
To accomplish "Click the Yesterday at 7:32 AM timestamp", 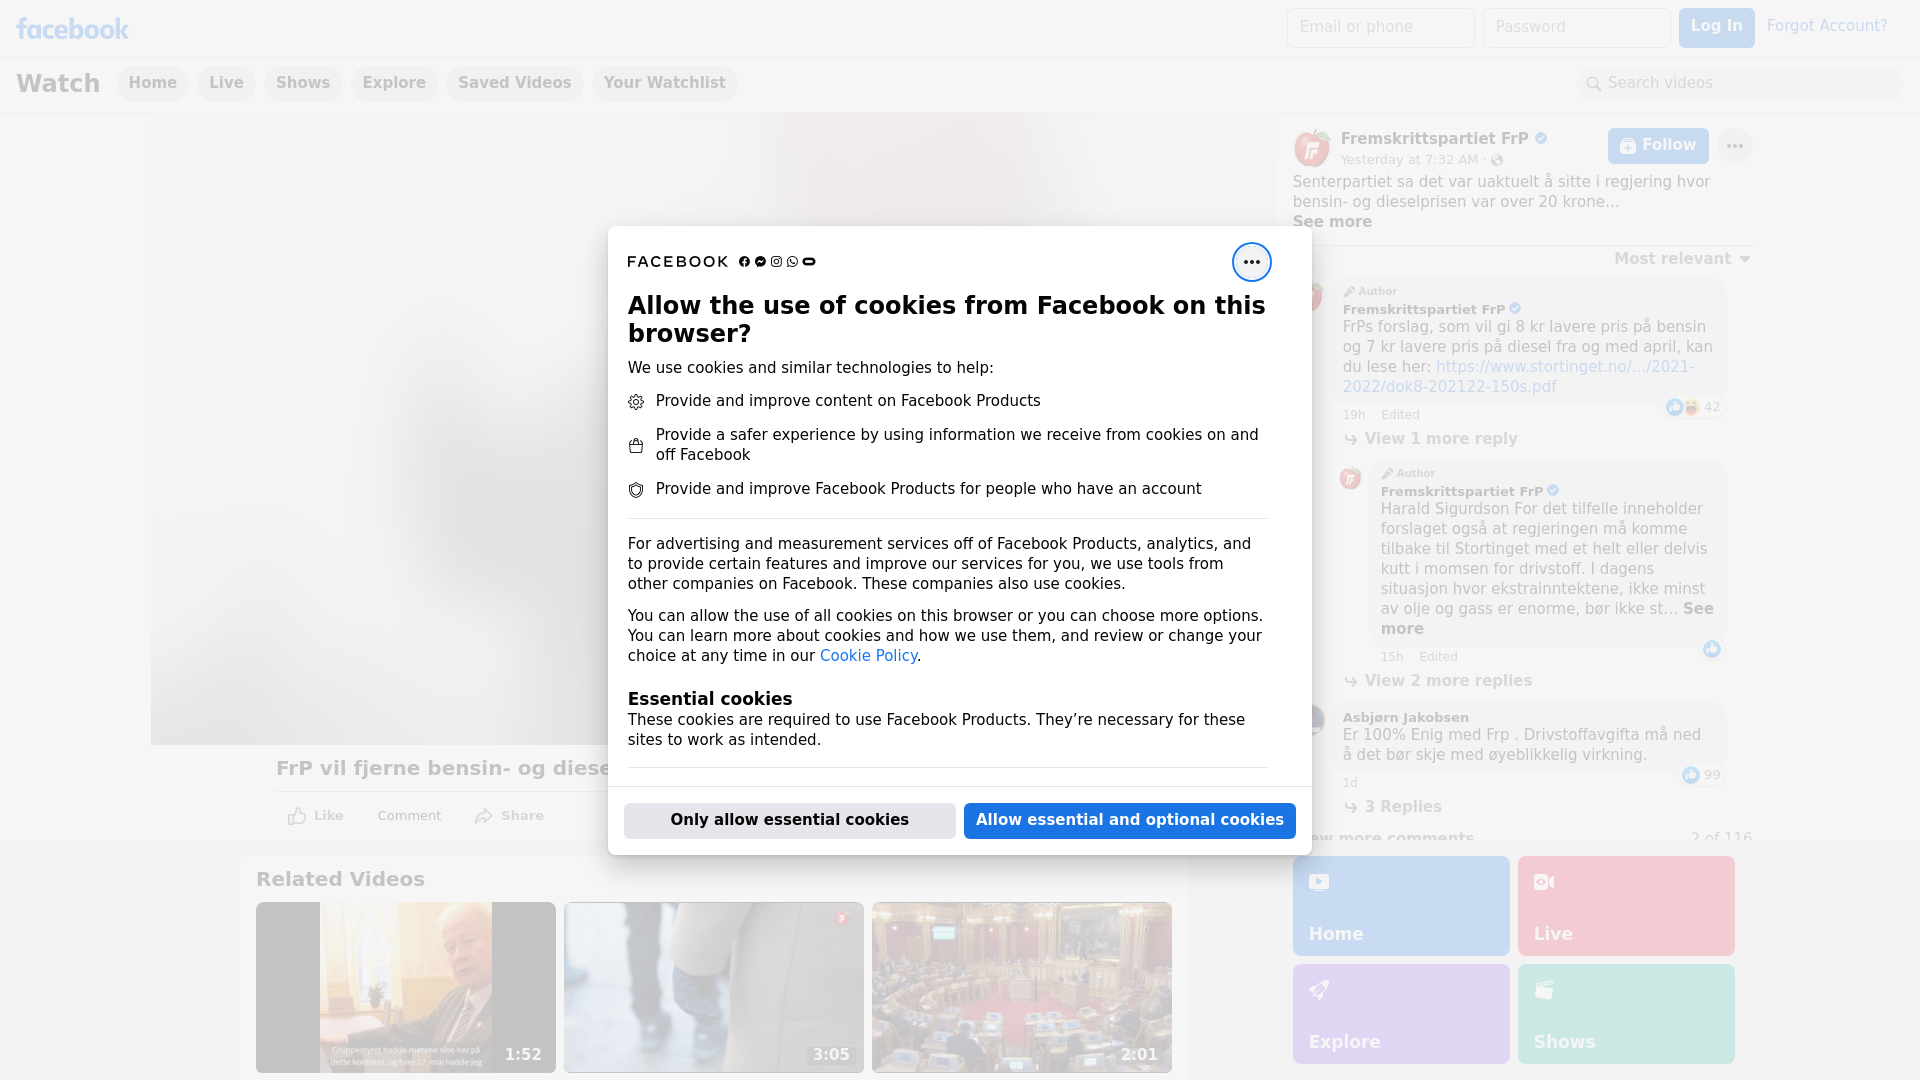I will point(1409,160).
